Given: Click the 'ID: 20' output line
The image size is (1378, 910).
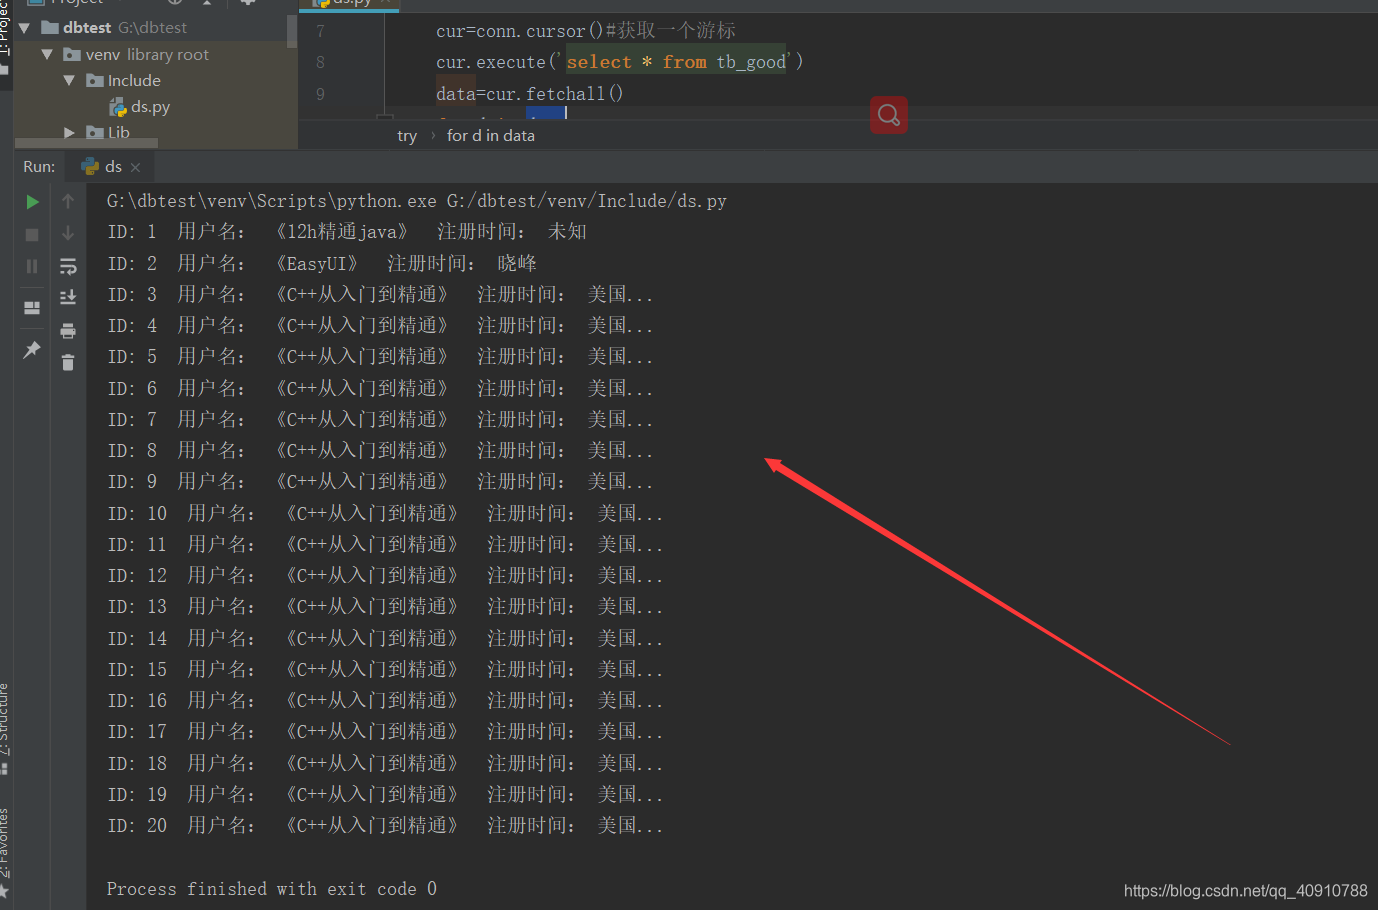Looking at the screenshot, I should (x=385, y=826).
